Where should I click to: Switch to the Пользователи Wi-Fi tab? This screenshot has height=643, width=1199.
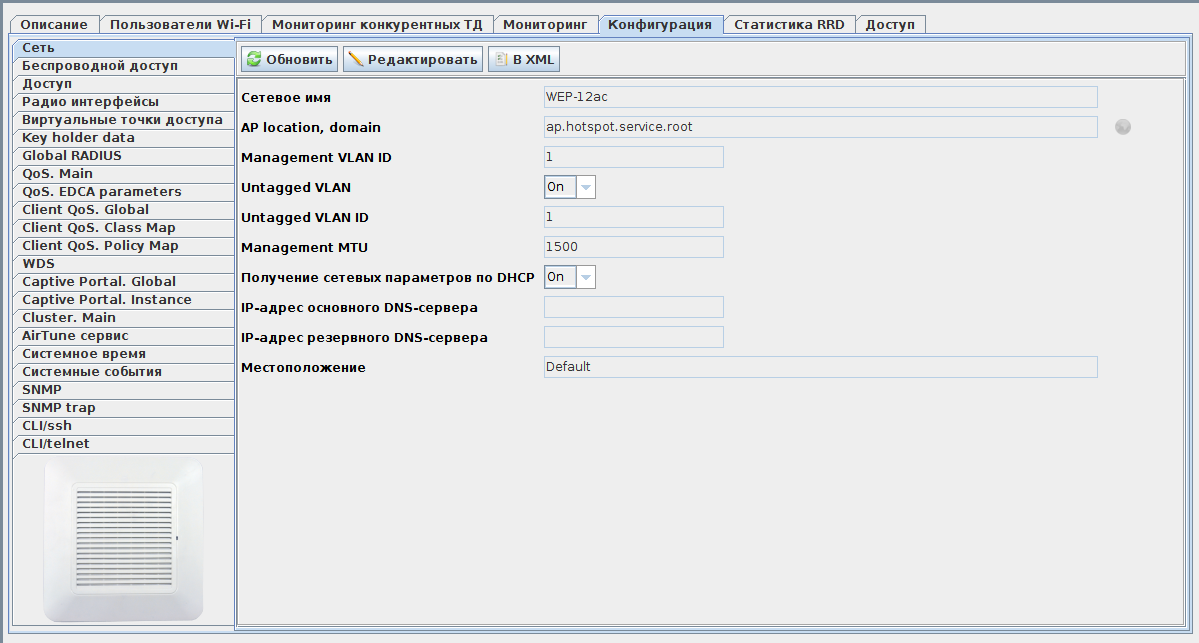(180, 24)
